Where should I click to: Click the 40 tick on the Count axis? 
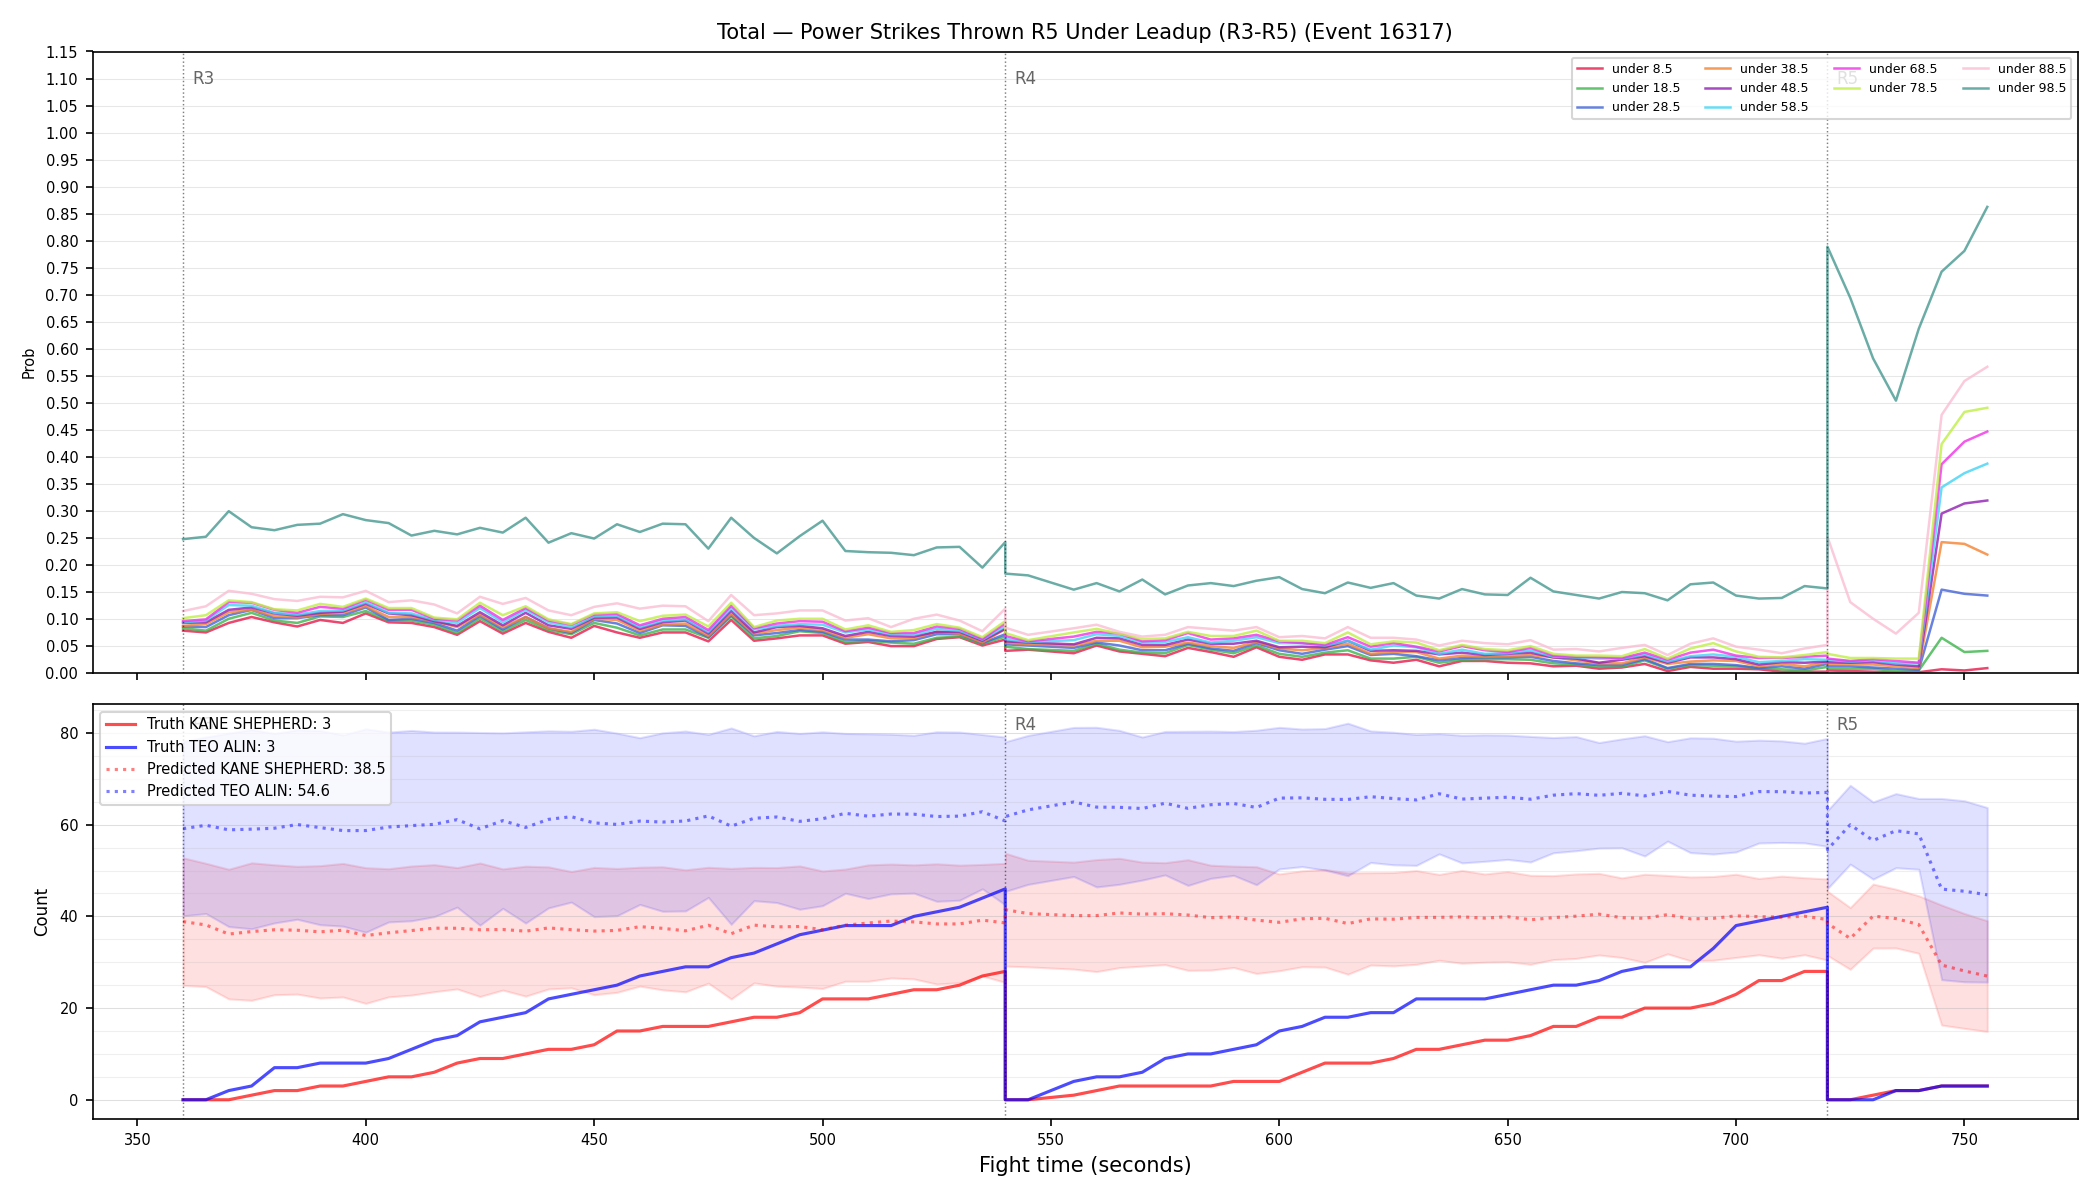[69, 917]
